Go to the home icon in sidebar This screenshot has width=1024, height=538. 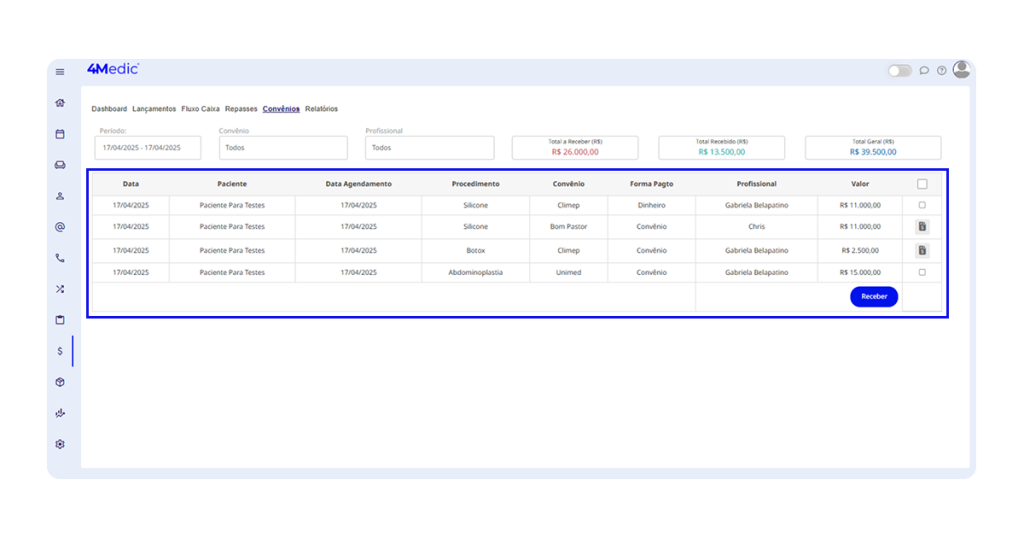pyautogui.click(x=60, y=103)
